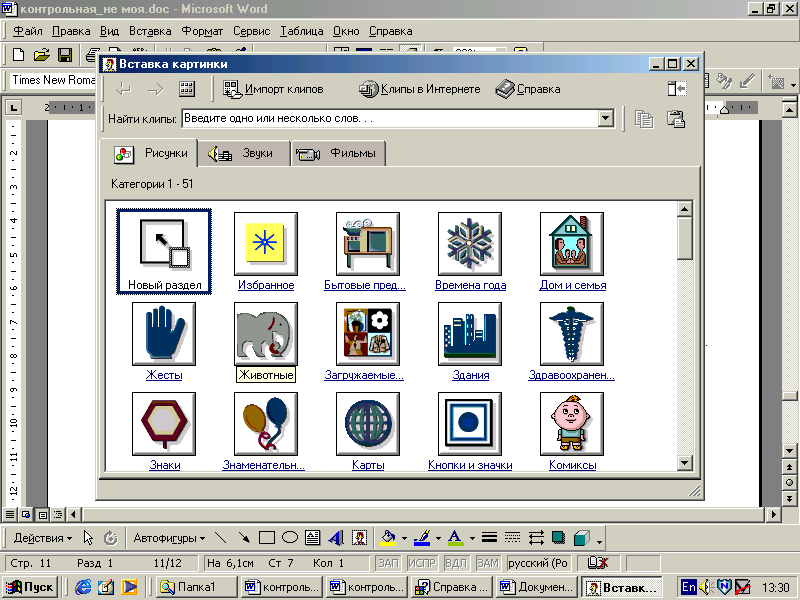This screenshot has height=600, width=800.
Task: Open the Сервис menu
Action: [252, 31]
